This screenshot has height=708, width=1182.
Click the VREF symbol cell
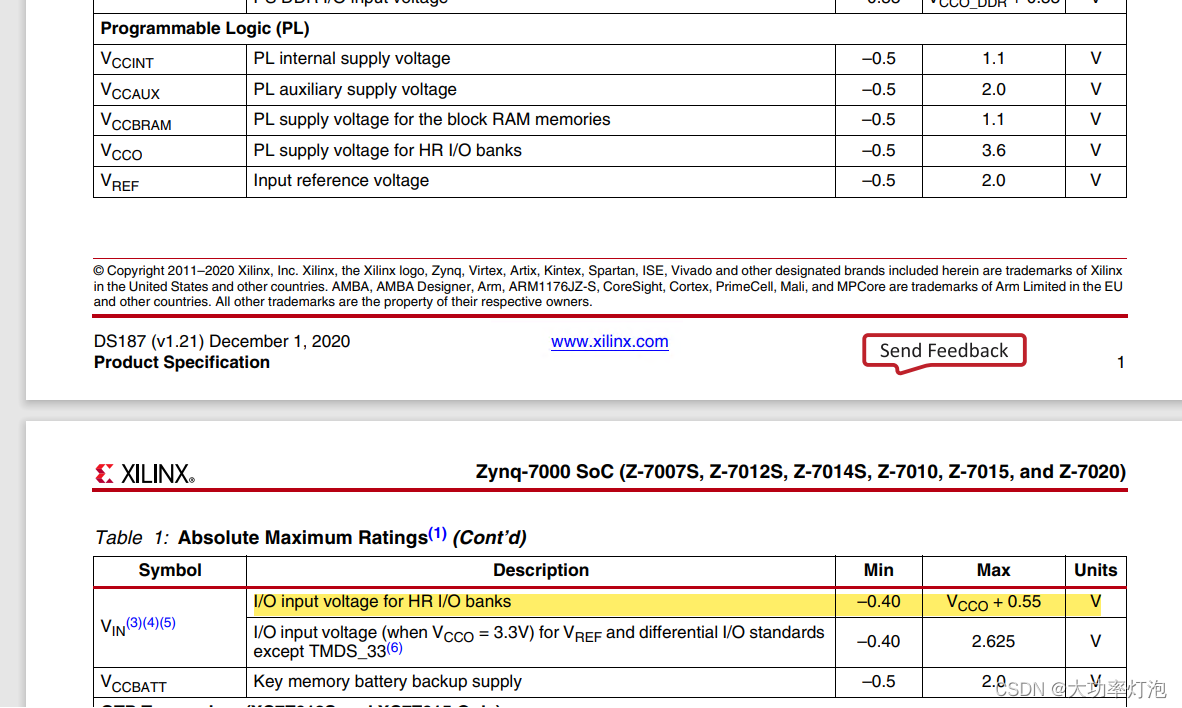pyautogui.click(x=170, y=182)
